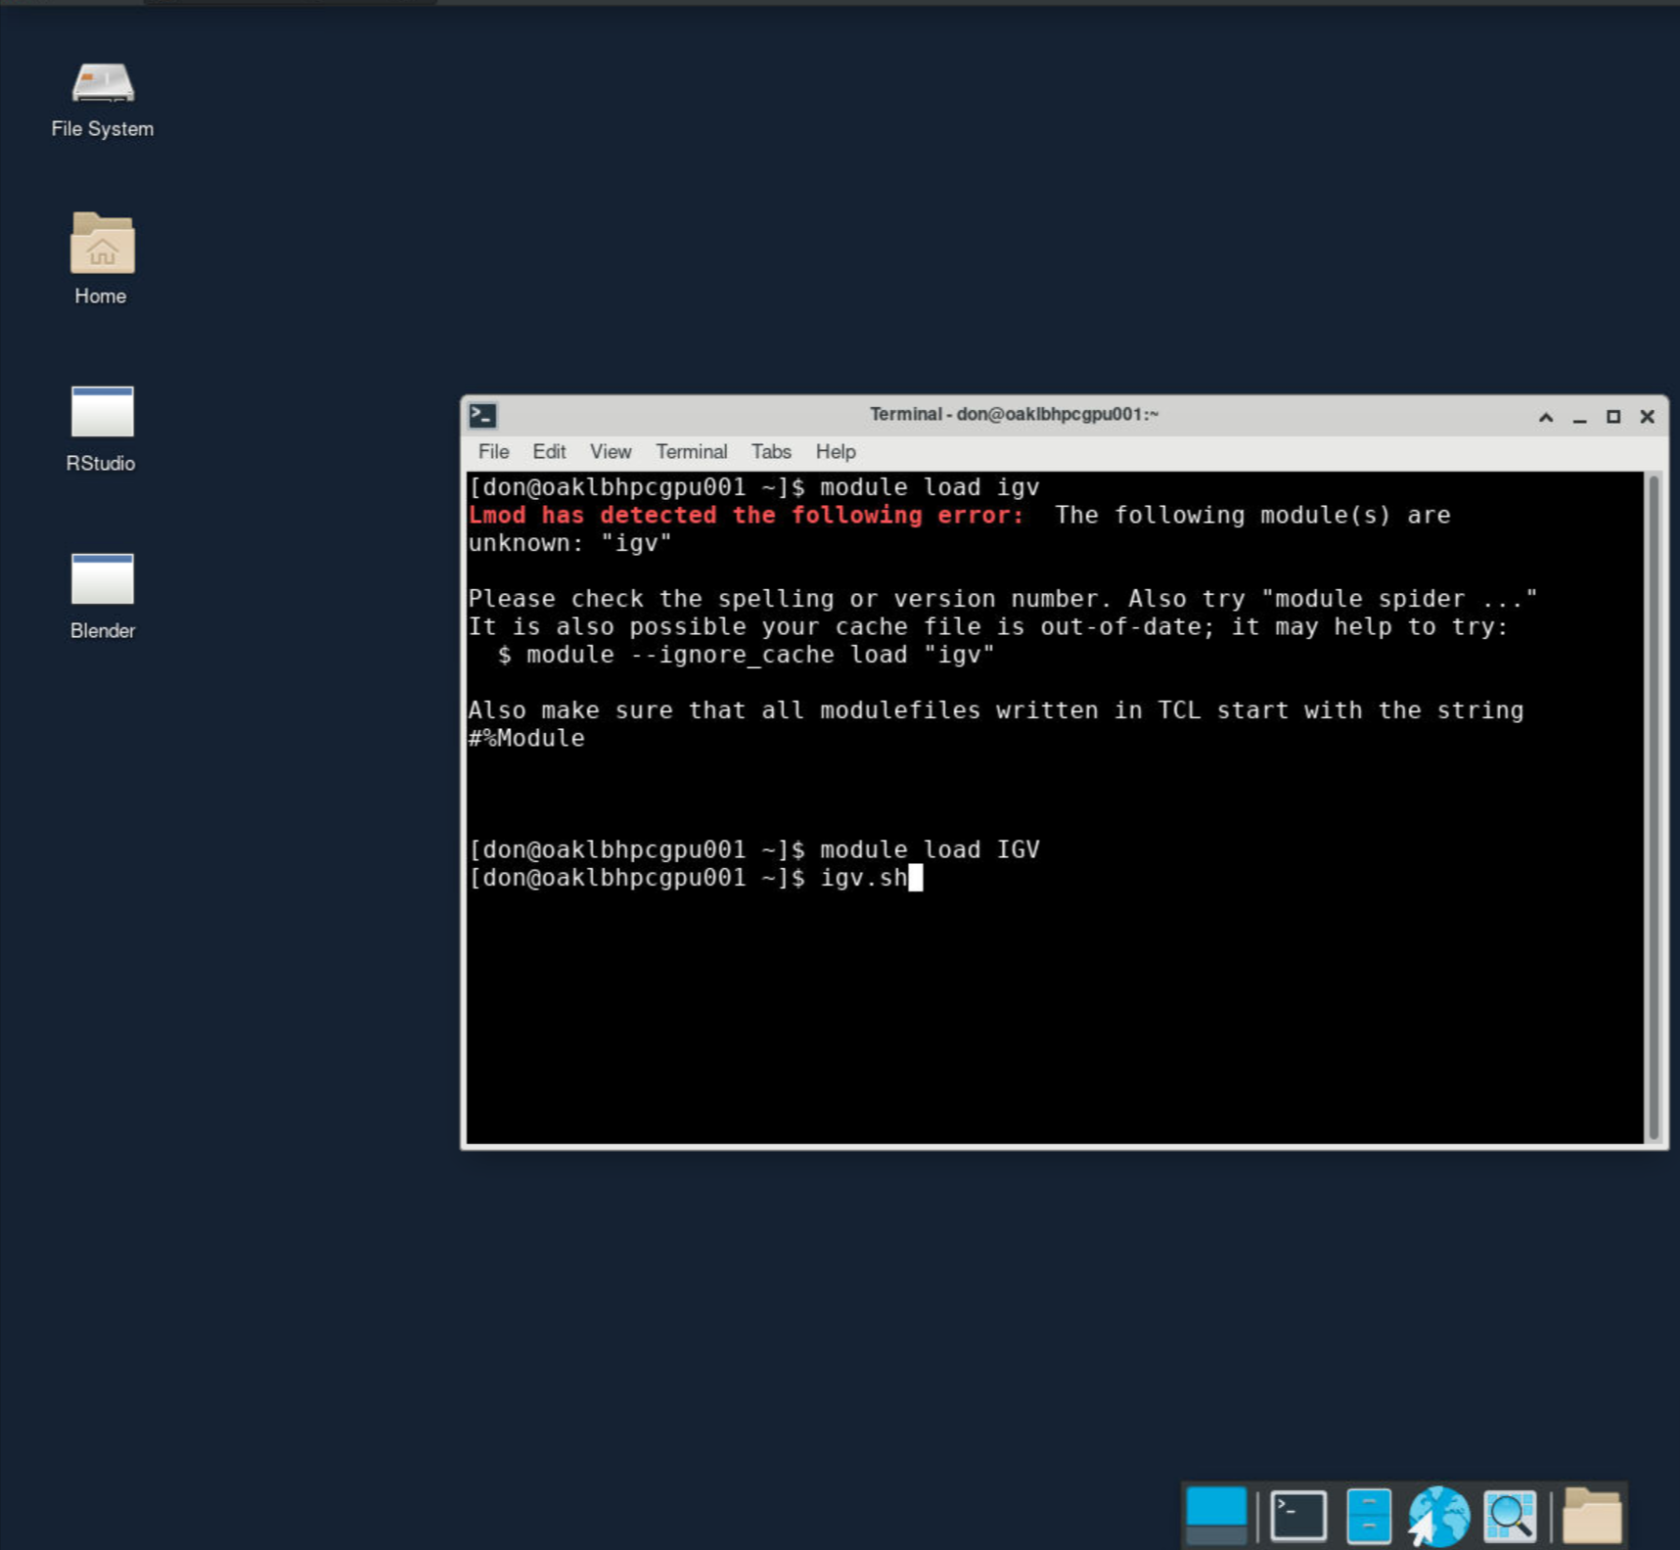The height and width of the screenshot is (1550, 1680).
Task: Click the "Please check the spelling" line
Action: [1002, 599]
